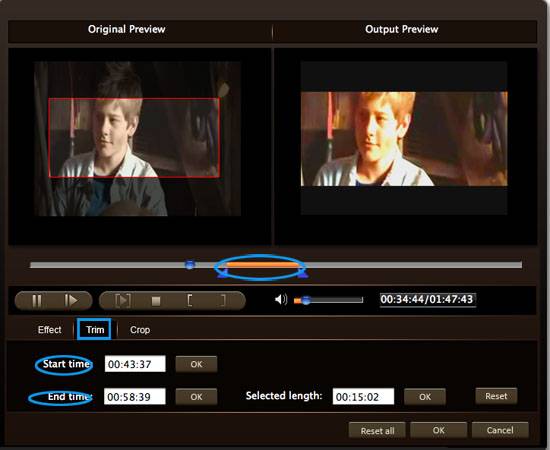This screenshot has height=450, width=550.
Task: Click the play-selection bracket icon
Action: (123, 301)
